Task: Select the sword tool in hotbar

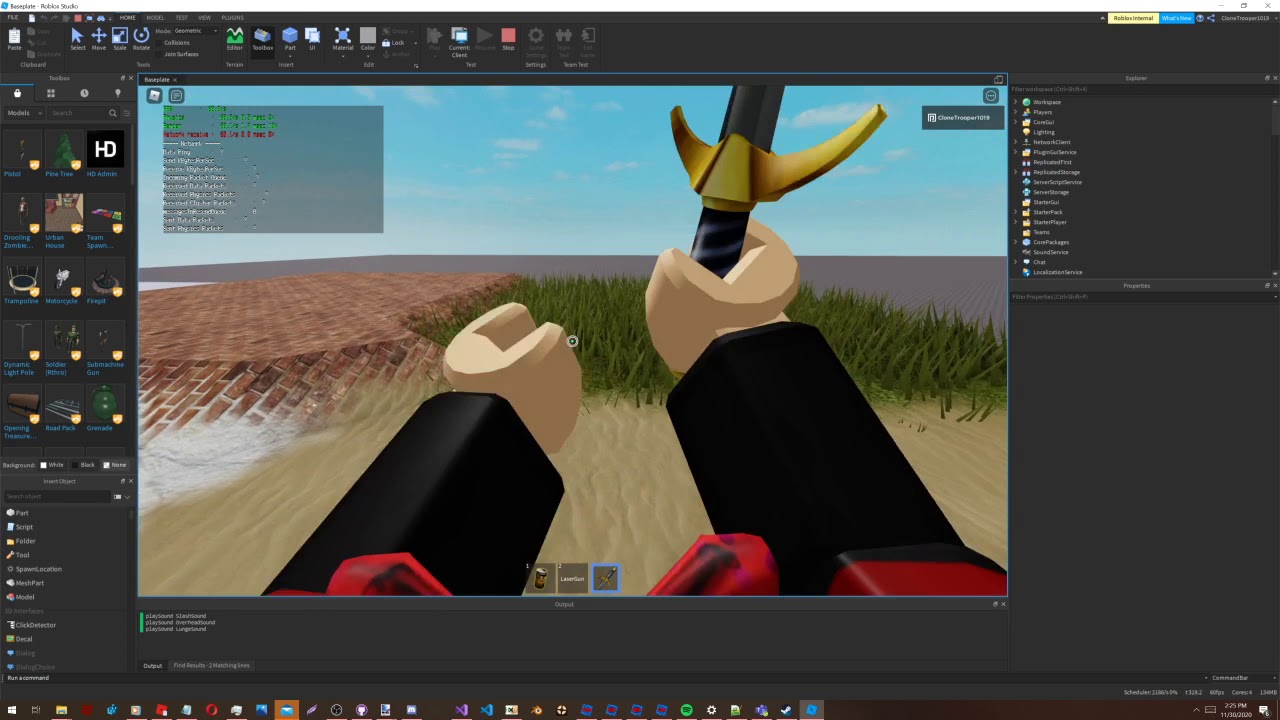Action: click(605, 577)
